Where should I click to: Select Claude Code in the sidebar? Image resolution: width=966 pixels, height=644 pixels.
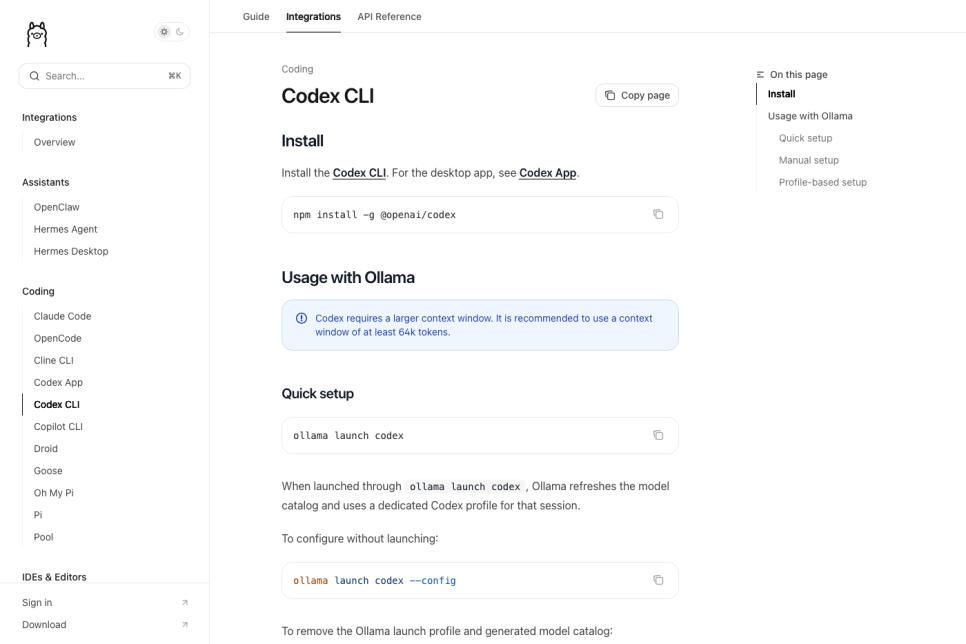click(62, 316)
